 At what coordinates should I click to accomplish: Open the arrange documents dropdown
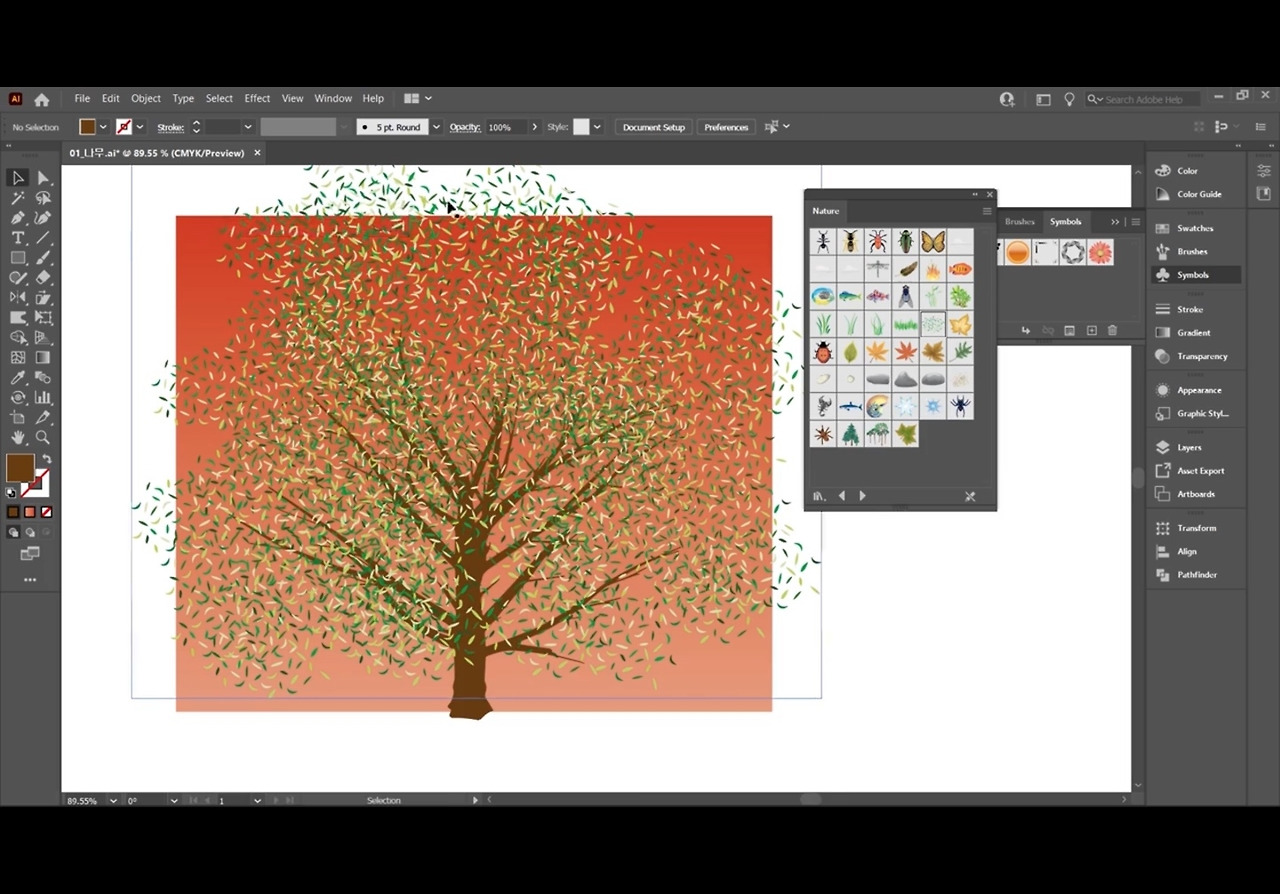coord(418,99)
